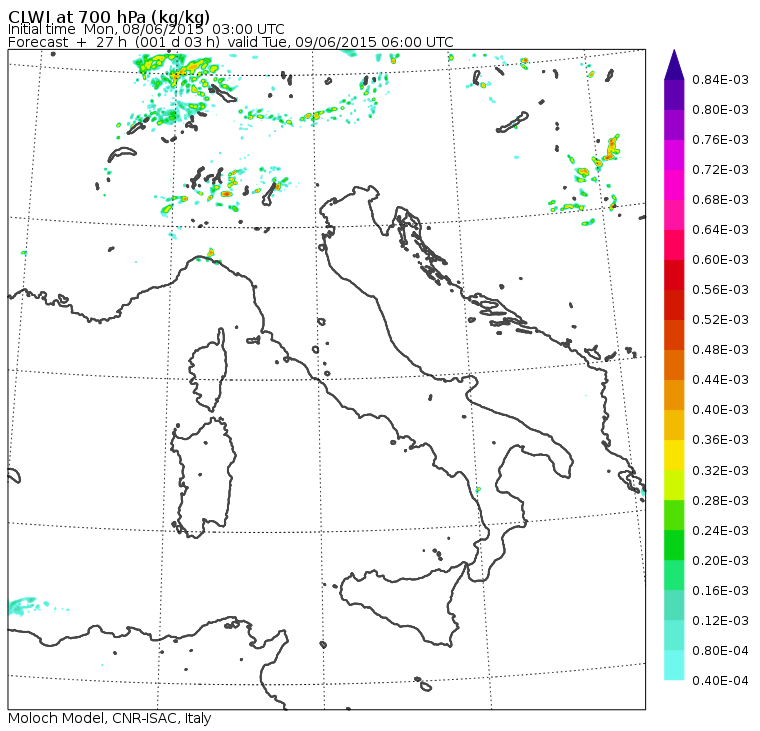Click the colorbar label 0.52E-03
Image resolution: width=760 pixels, height=731 pixels.
(x=720, y=320)
